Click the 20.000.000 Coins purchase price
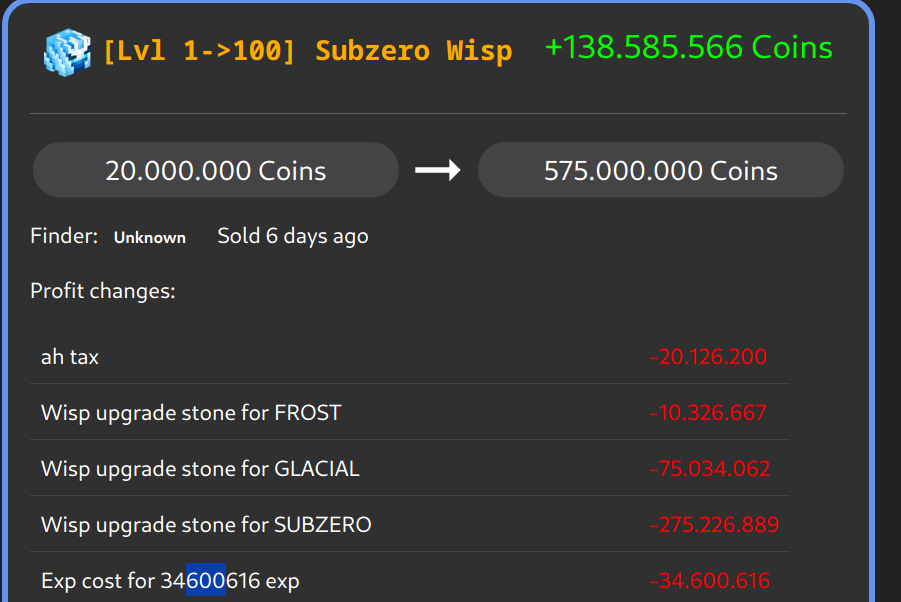Screen dimensions: 901x602 coord(216,170)
